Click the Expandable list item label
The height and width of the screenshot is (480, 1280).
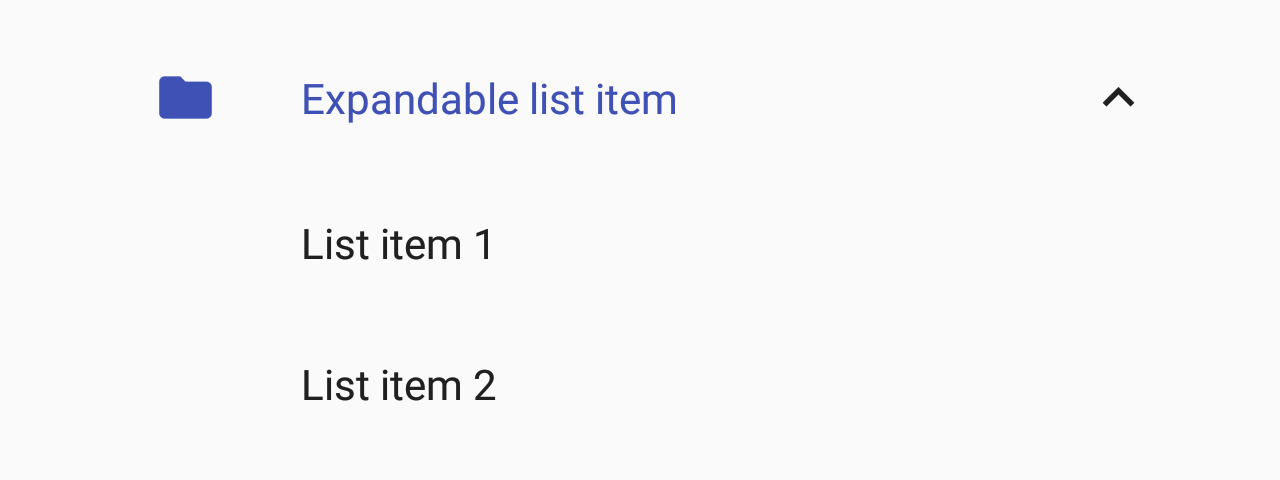click(x=489, y=100)
